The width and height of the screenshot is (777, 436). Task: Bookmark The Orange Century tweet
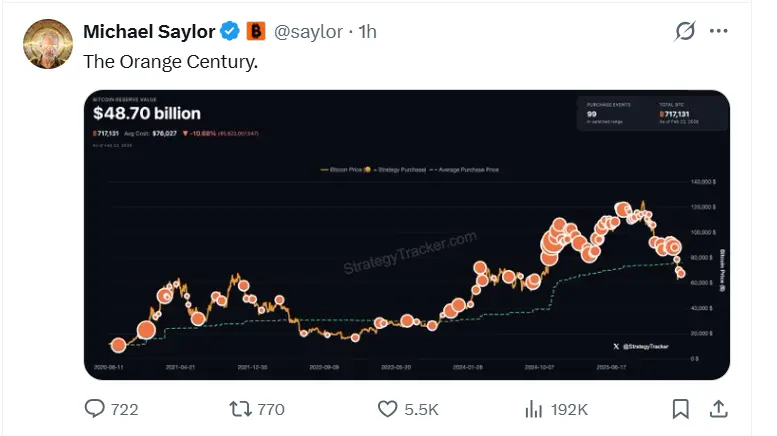coord(680,408)
